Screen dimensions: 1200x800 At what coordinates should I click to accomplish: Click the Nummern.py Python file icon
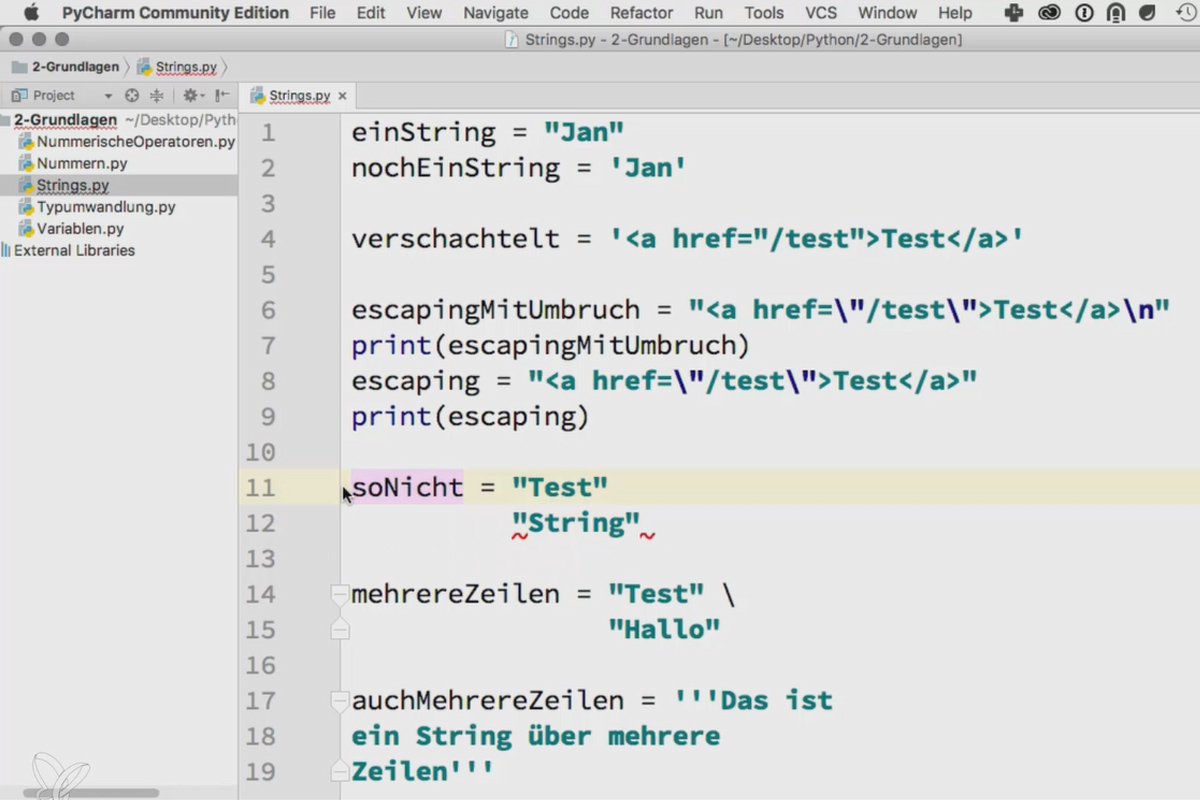click(x=27, y=164)
